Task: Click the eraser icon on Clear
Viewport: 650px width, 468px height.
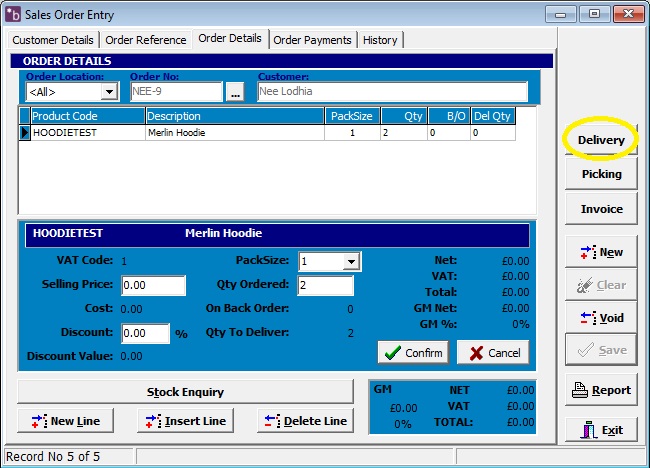Action: tap(585, 285)
